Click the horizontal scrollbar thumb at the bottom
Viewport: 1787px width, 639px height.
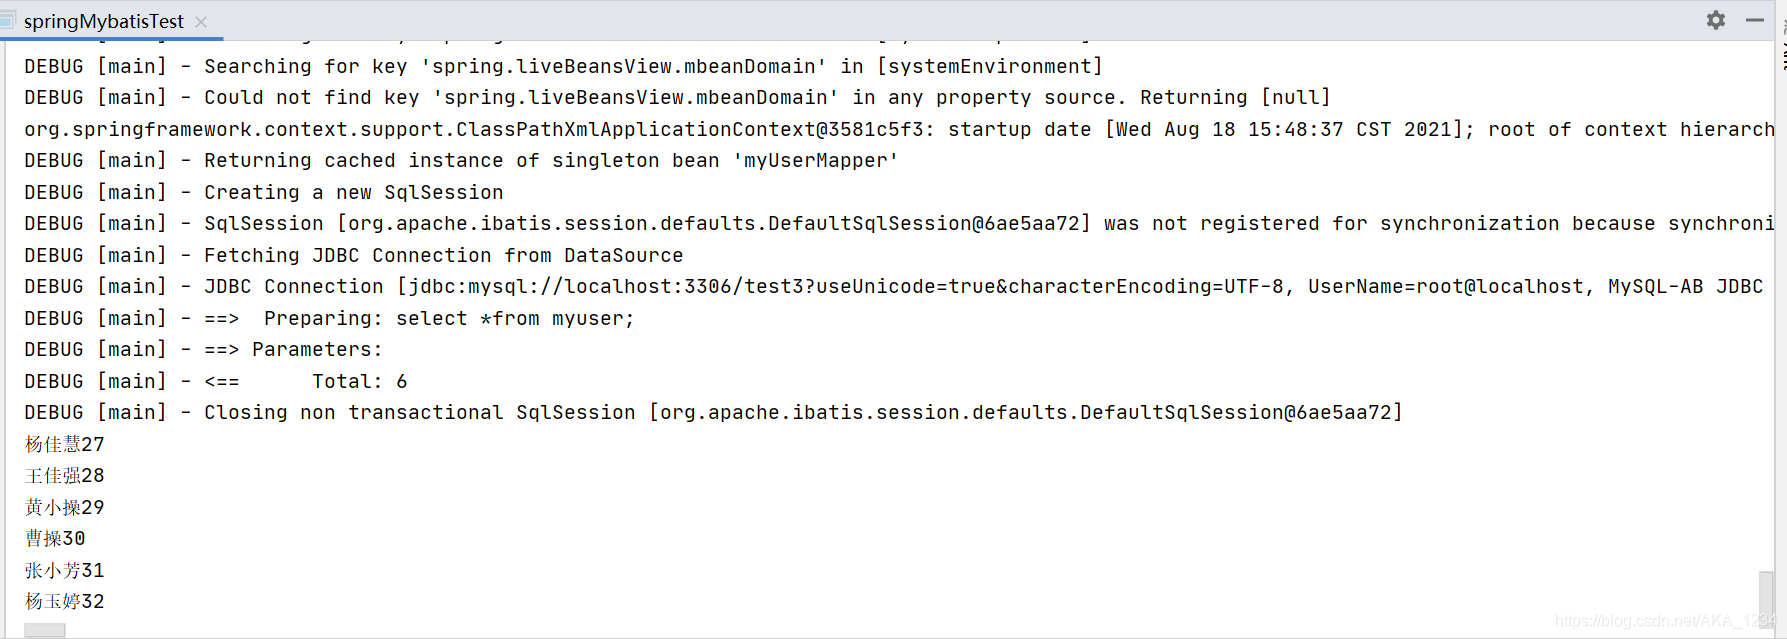[x=45, y=631]
